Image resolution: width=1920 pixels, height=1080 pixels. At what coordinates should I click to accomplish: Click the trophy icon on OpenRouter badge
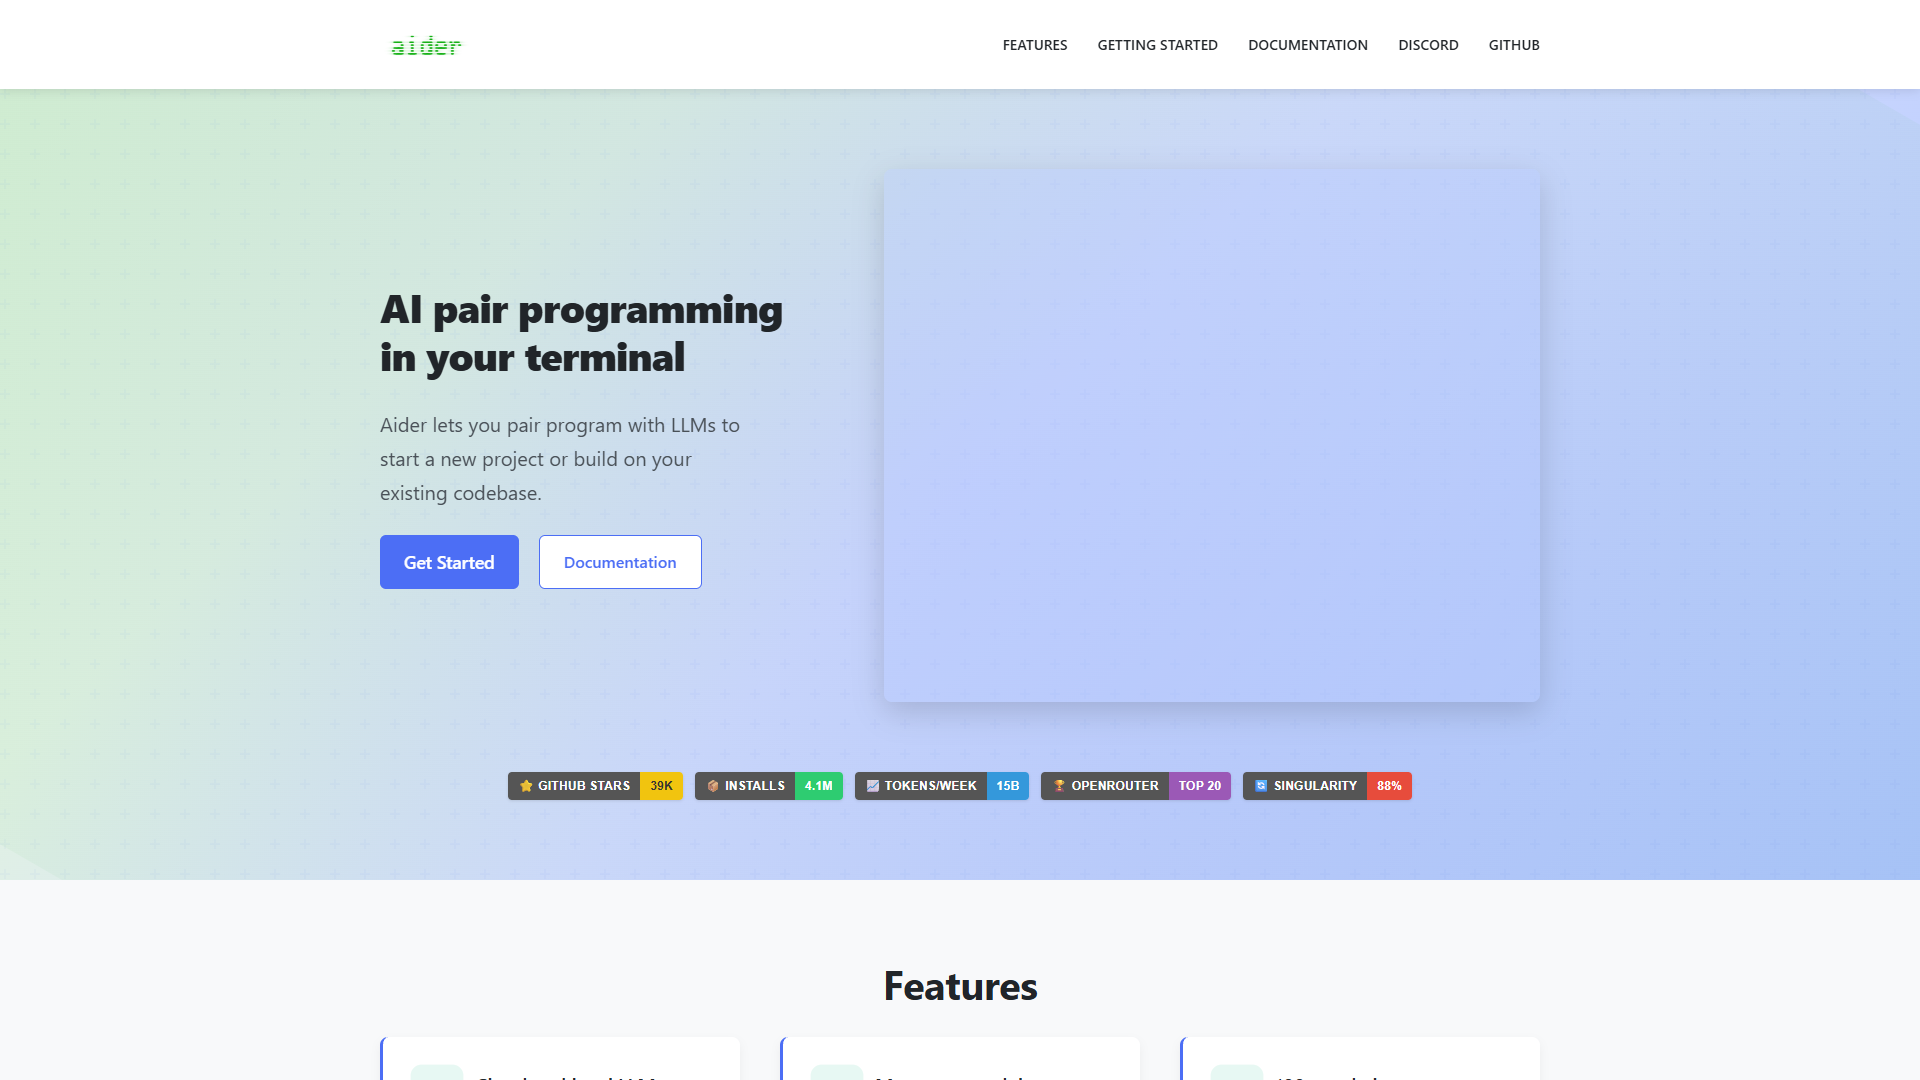1059,786
